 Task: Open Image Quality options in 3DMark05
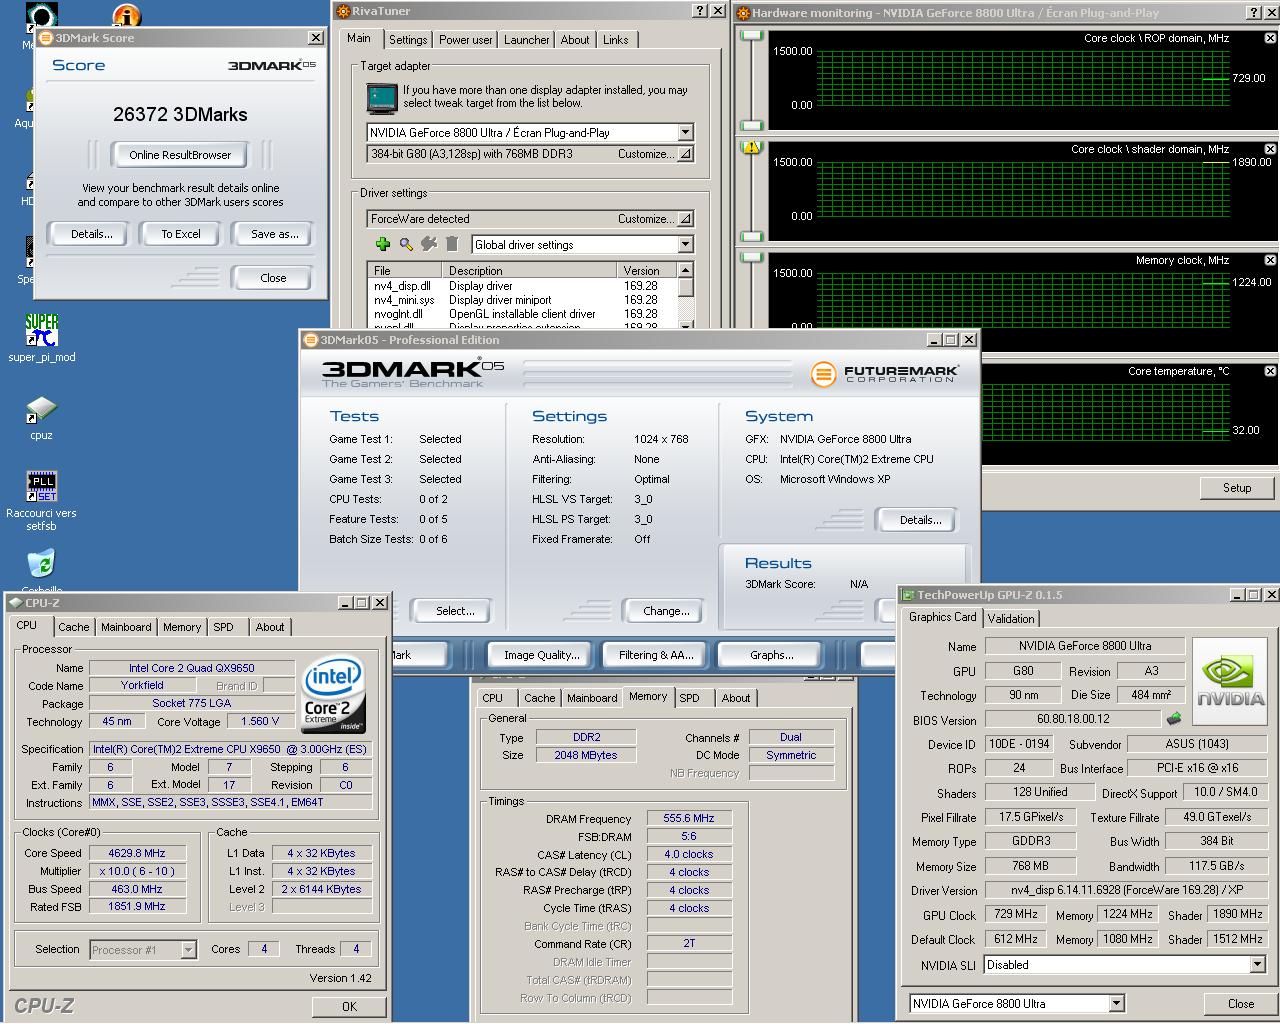click(x=541, y=655)
